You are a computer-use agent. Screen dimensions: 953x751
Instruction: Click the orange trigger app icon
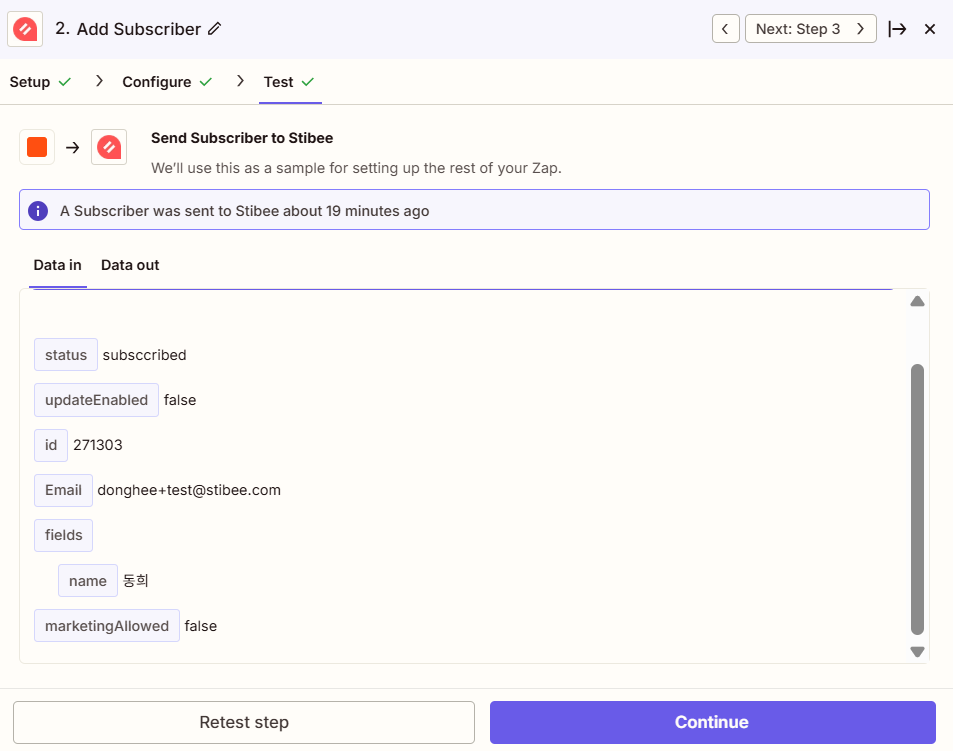coord(37,147)
